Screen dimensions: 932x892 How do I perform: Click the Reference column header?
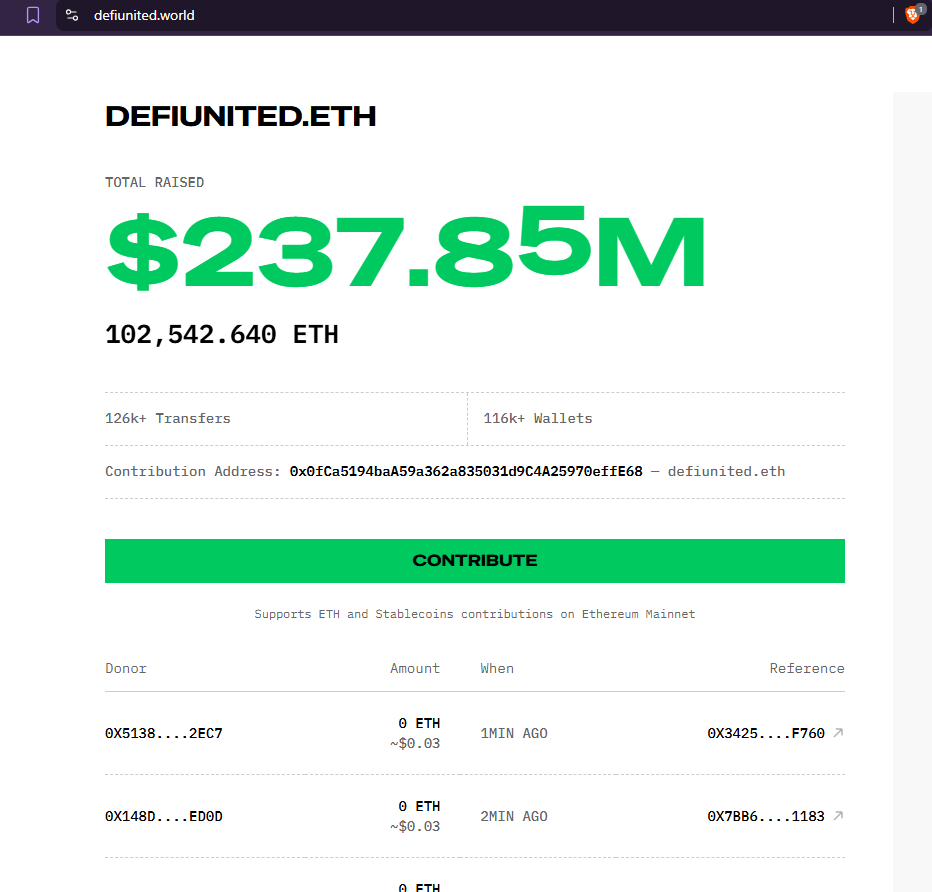(807, 668)
